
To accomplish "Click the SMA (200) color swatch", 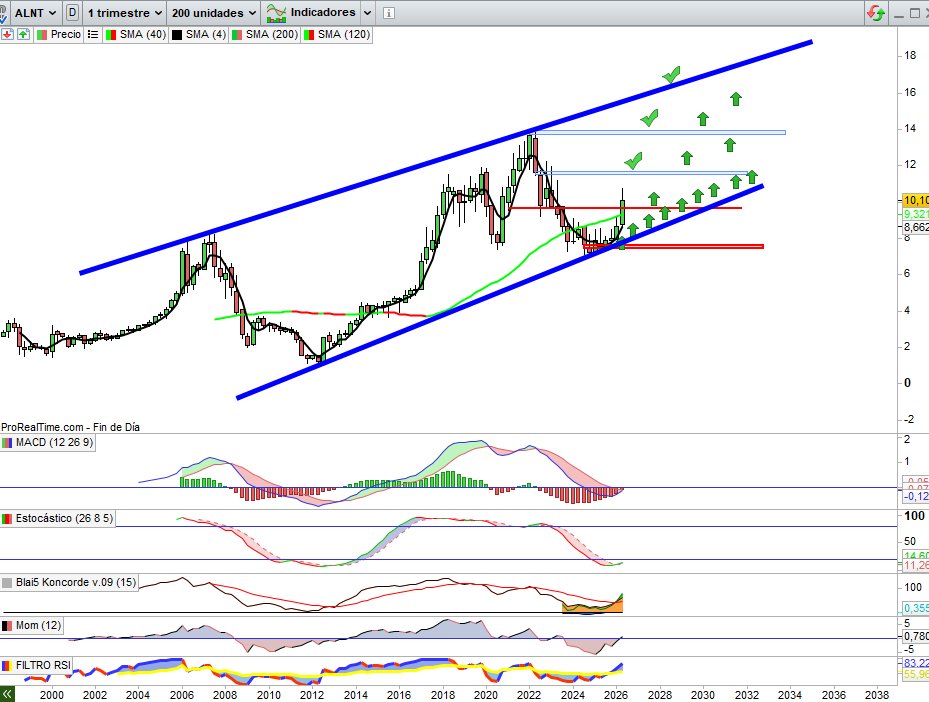I will tap(237, 35).
